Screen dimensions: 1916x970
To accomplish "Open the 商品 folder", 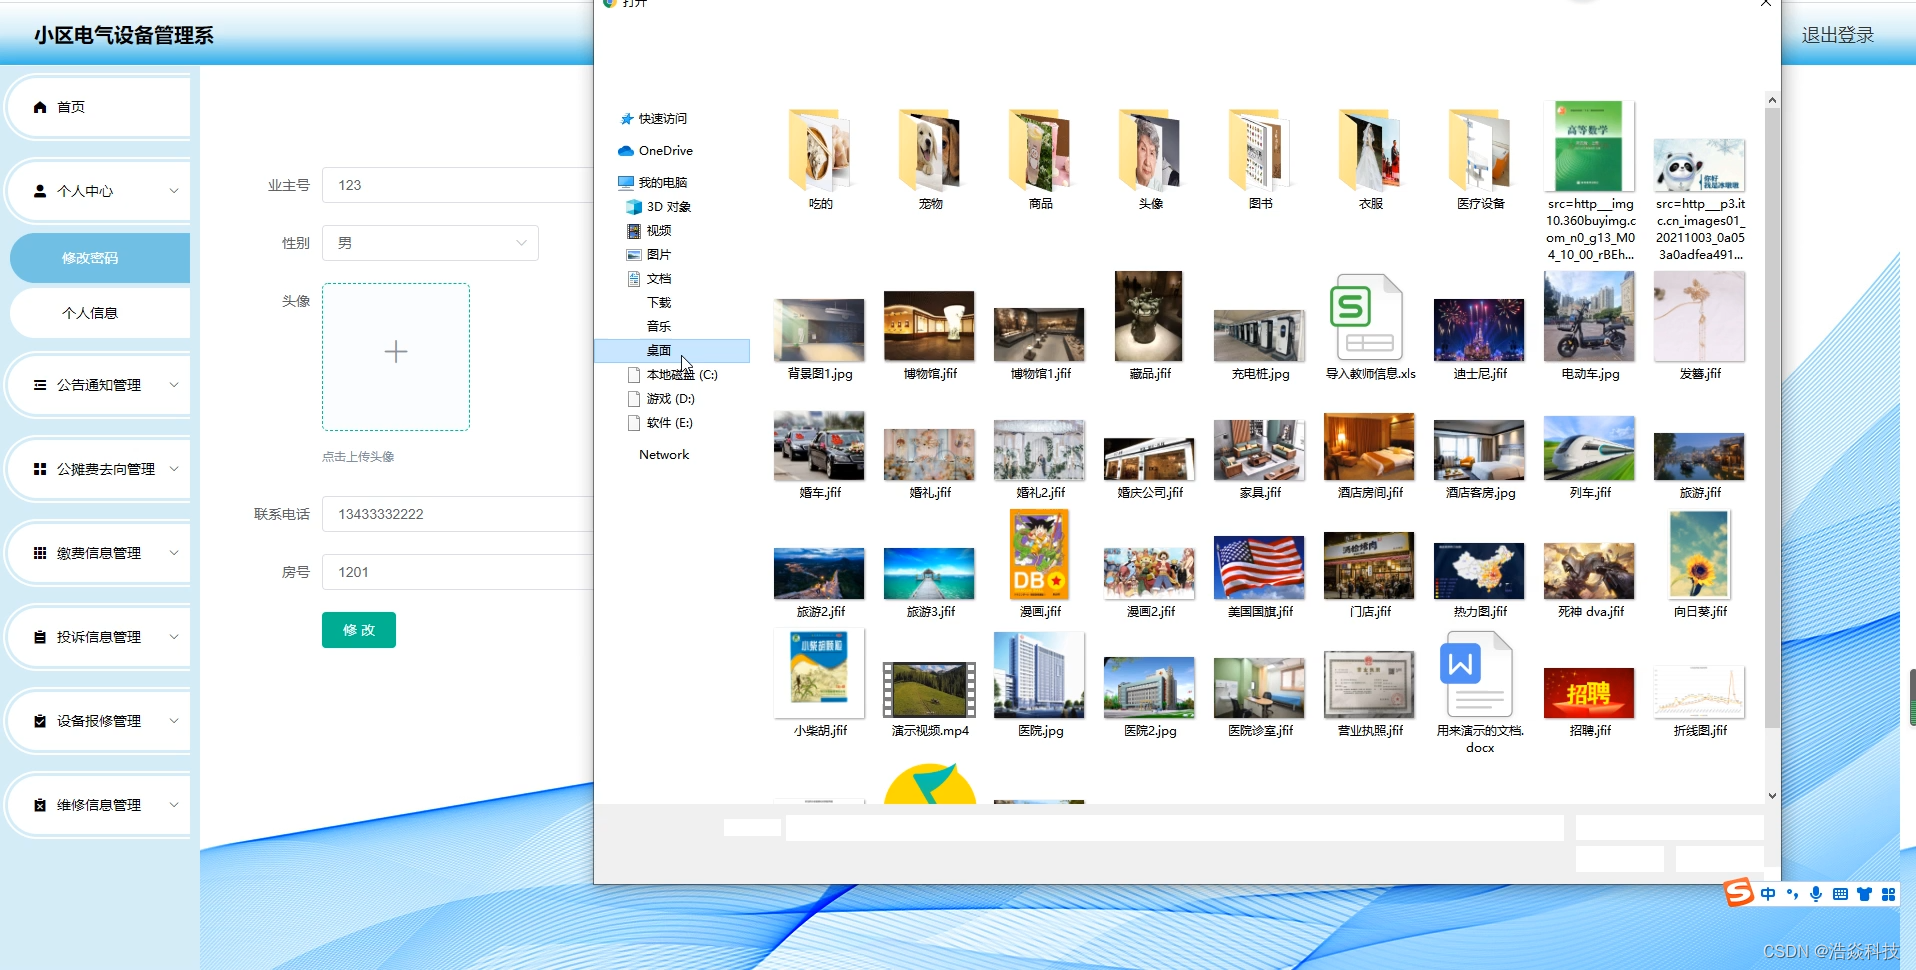I will (x=1039, y=151).
